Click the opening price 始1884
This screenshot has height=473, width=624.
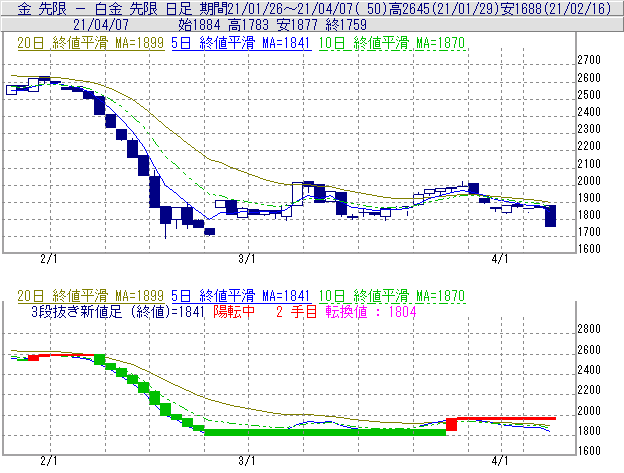199,25
